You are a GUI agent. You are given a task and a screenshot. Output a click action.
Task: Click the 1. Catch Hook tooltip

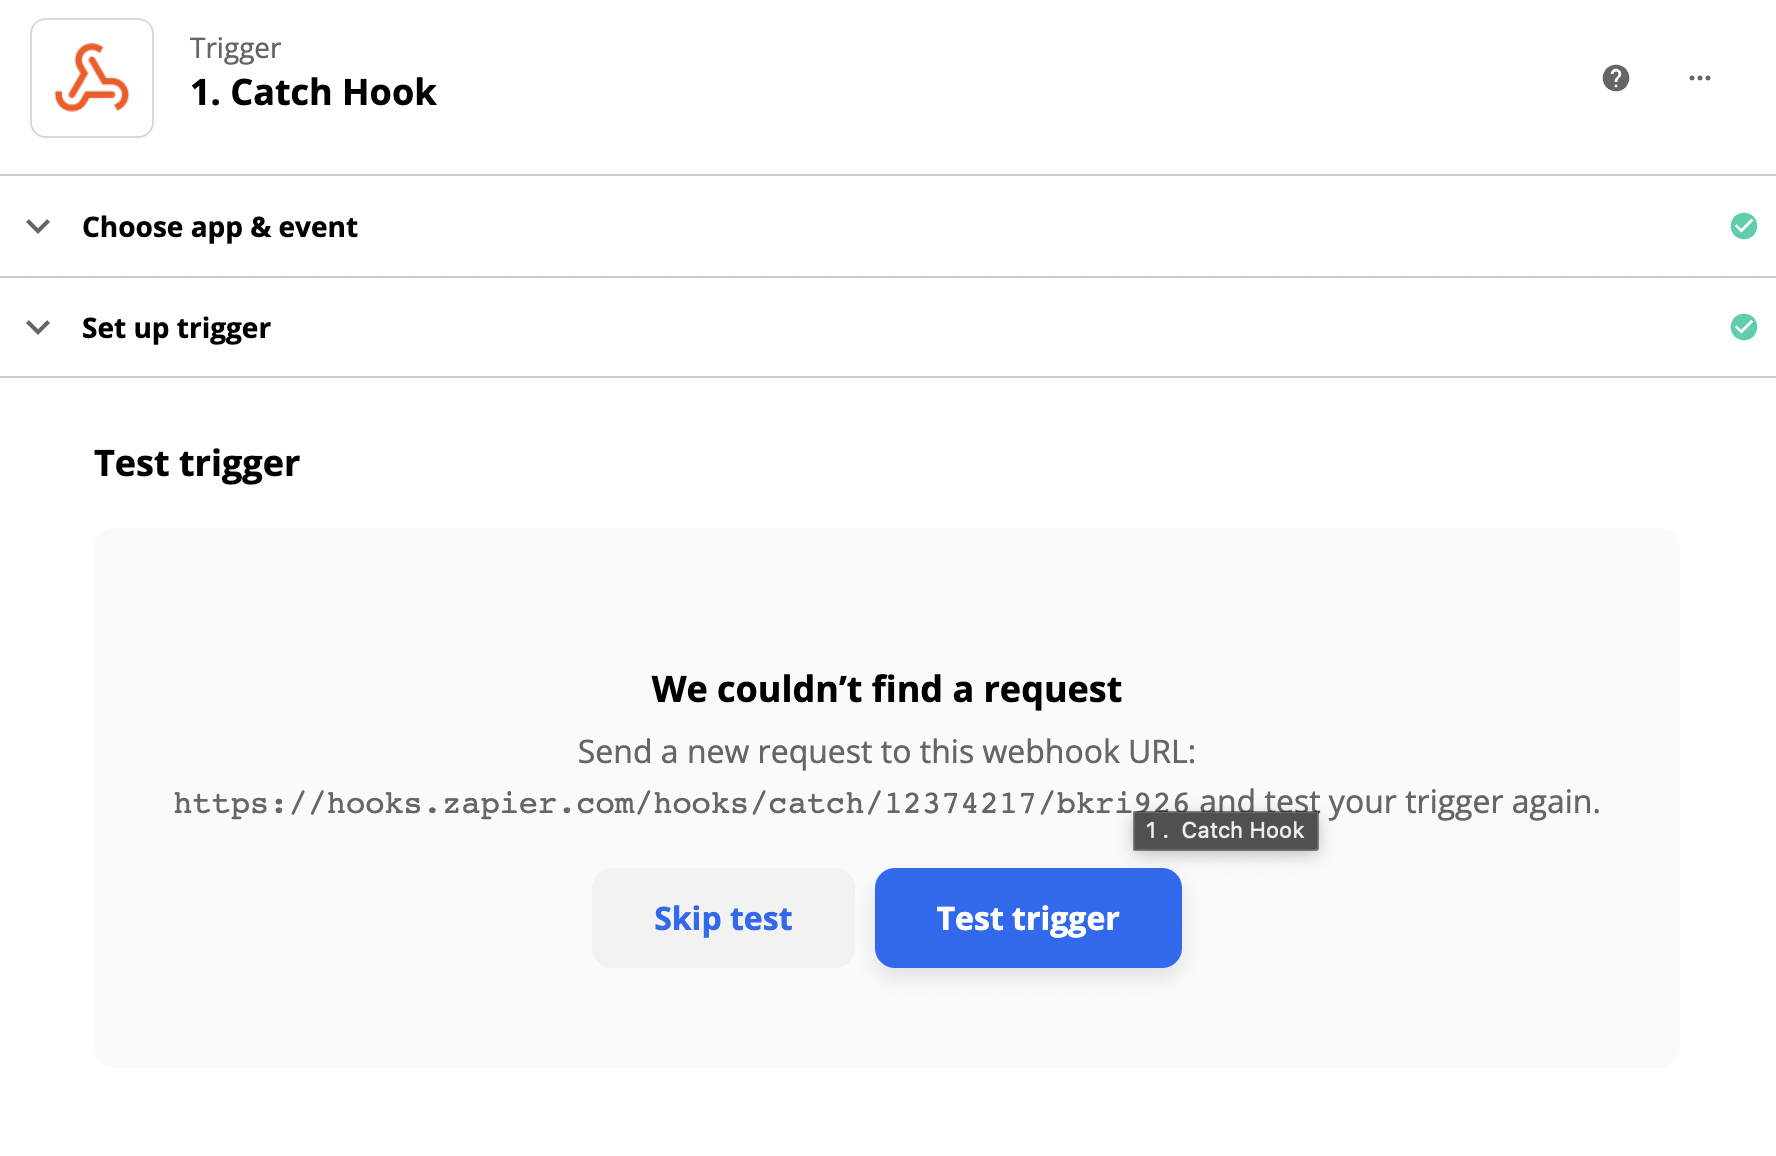(1225, 830)
